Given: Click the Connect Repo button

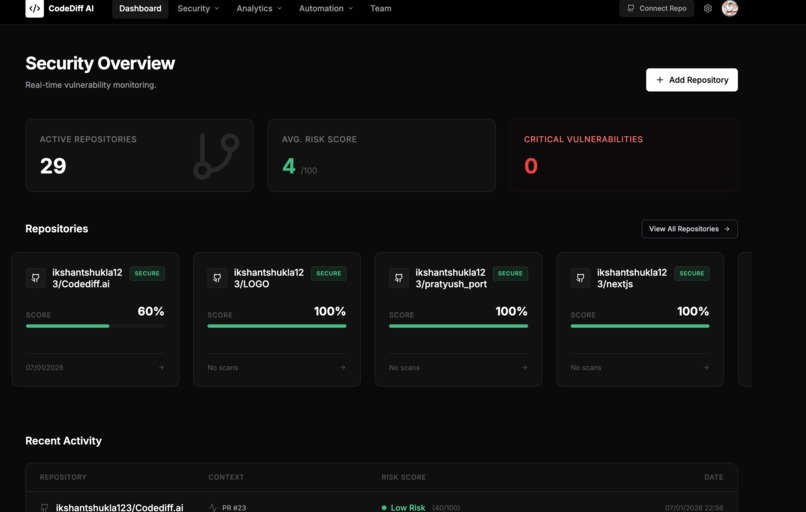Looking at the screenshot, I should pos(656,8).
